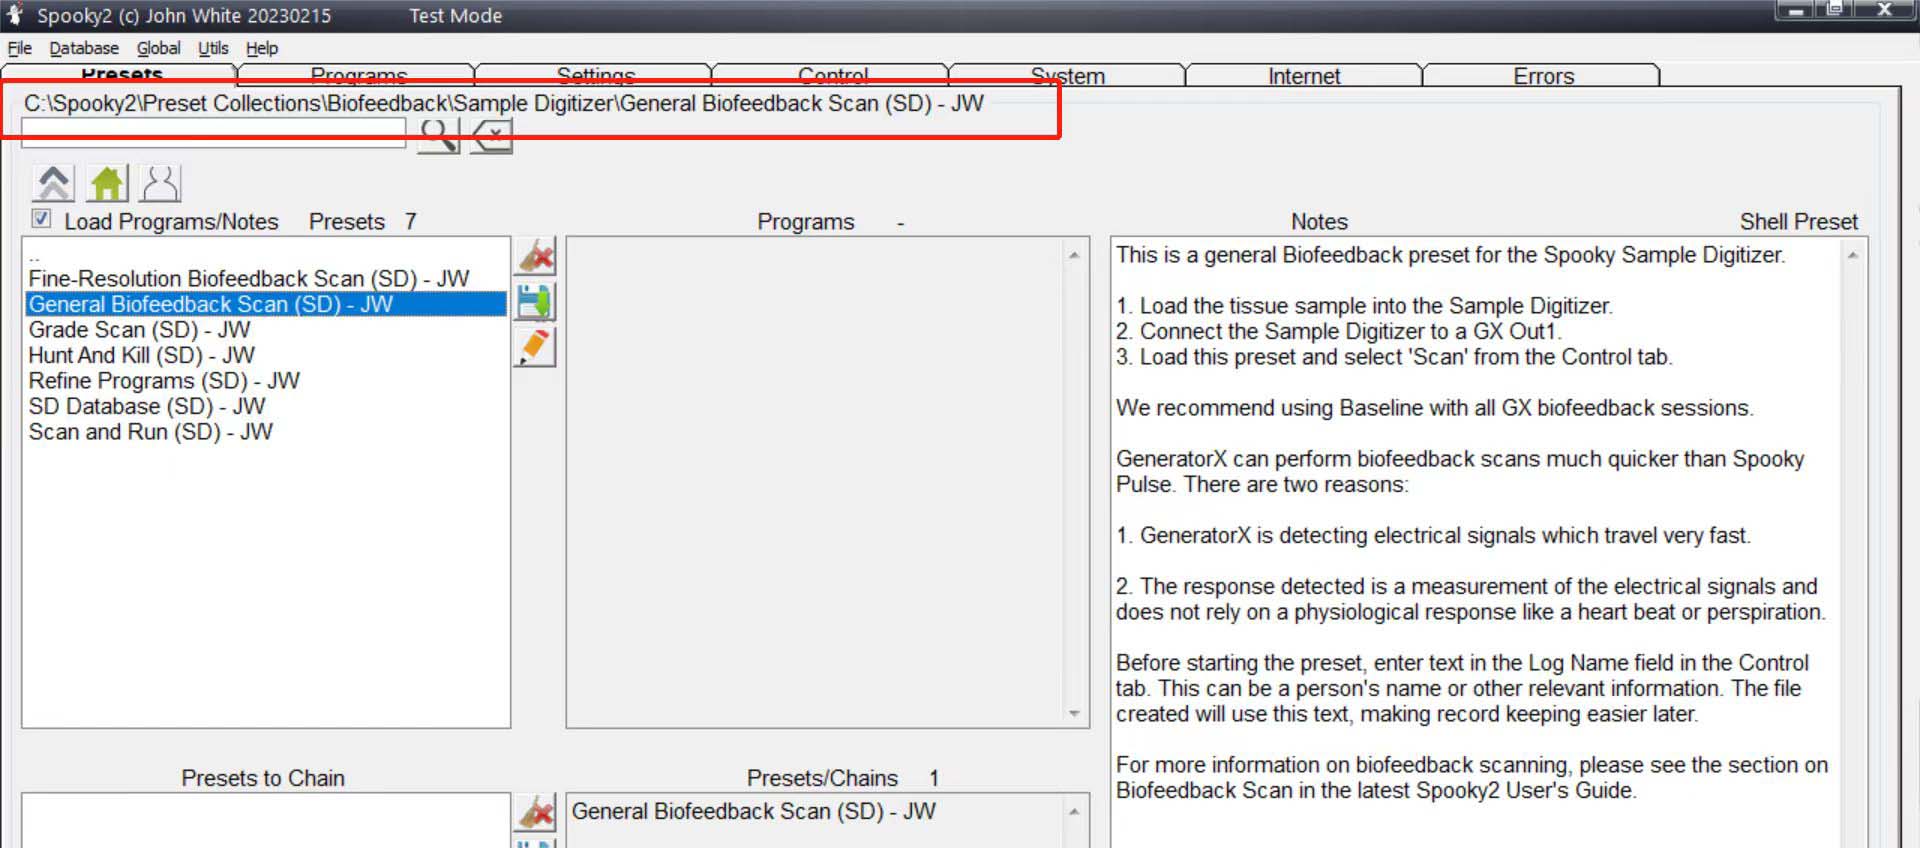1920x848 pixels.
Task: Go up one folder with double-chevron icon
Action: pos(53,184)
